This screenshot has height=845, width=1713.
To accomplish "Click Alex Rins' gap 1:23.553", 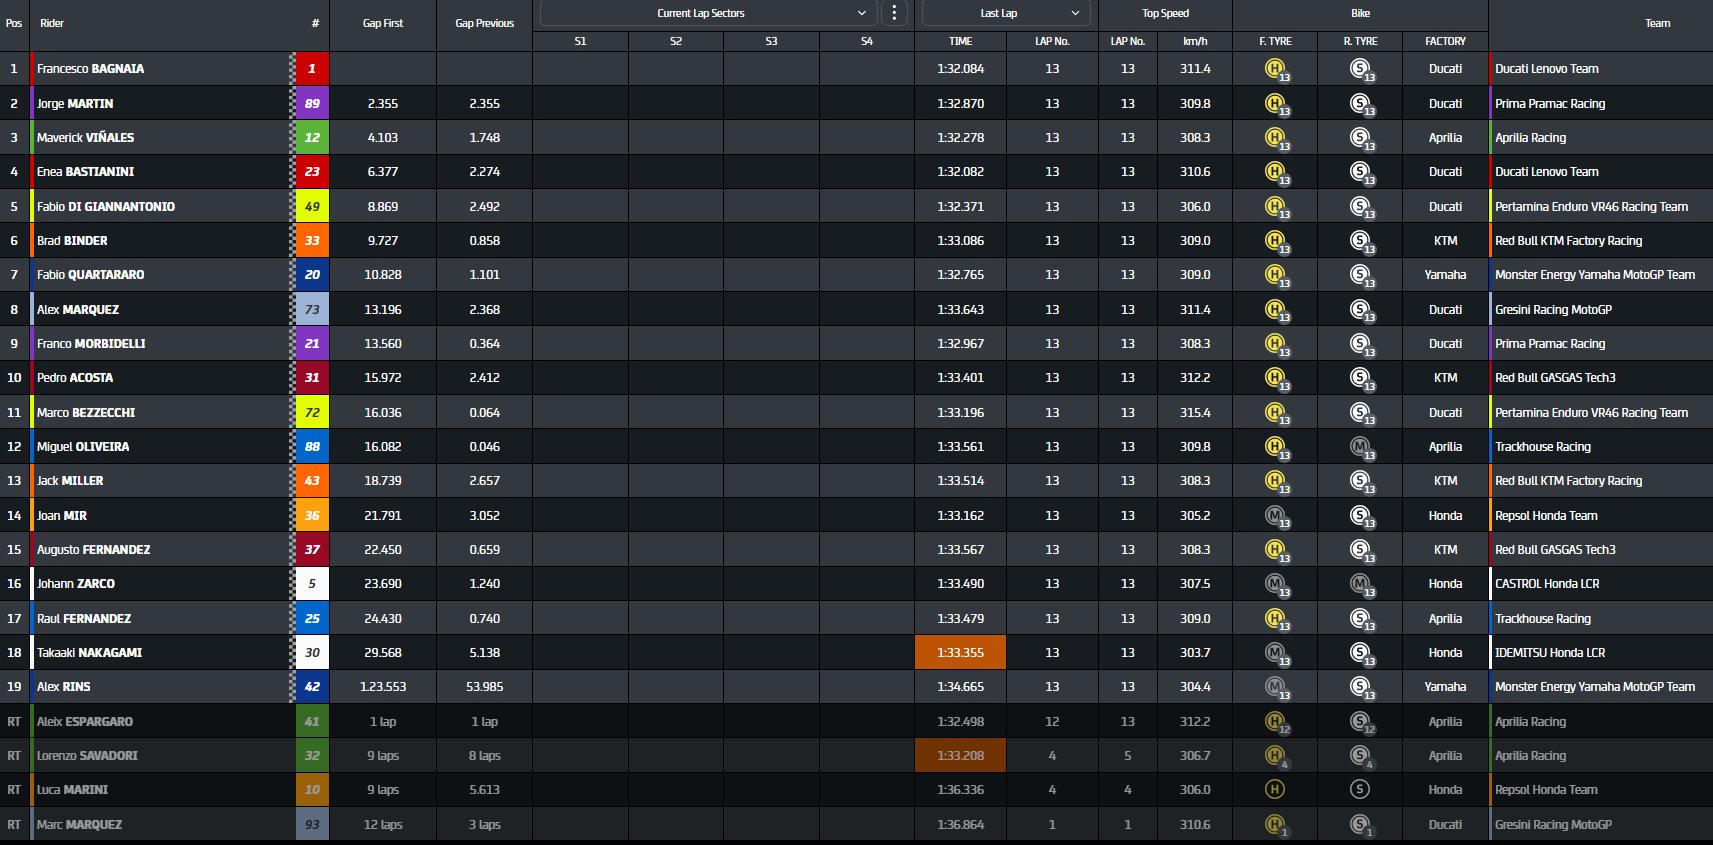I will click(383, 686).
